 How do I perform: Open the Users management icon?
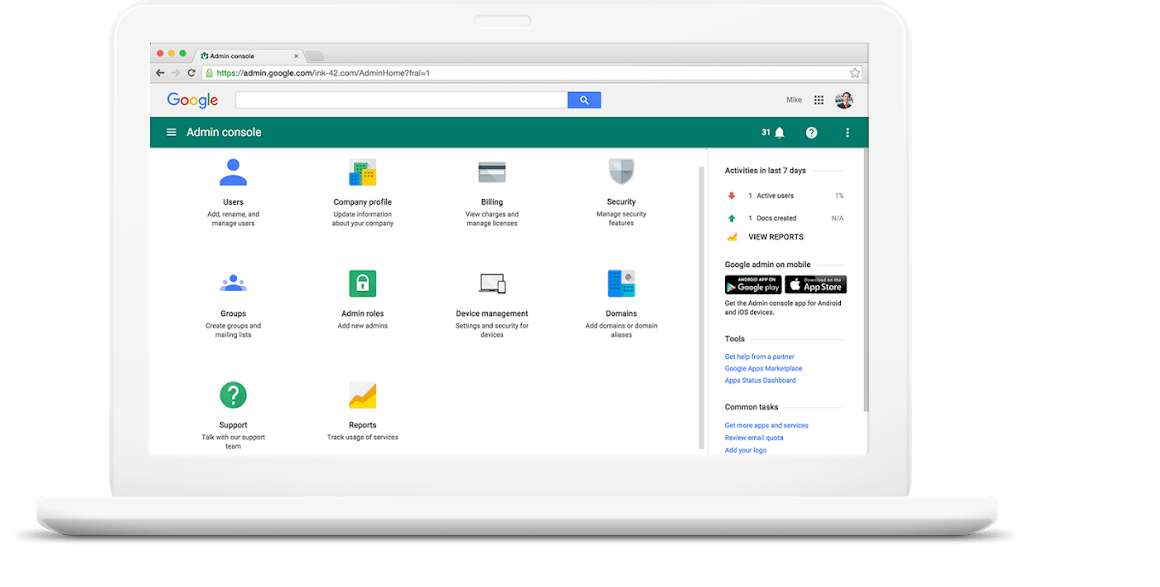pyautogui.click(x=233, y=173)
